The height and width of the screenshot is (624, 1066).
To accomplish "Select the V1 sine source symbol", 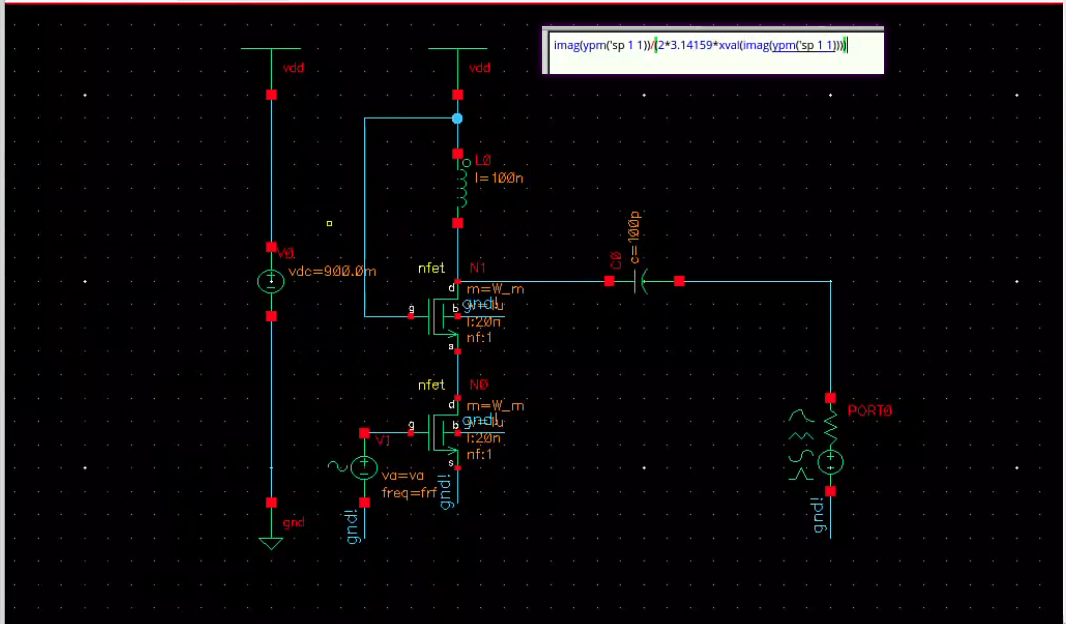I will tap(364, 465).
